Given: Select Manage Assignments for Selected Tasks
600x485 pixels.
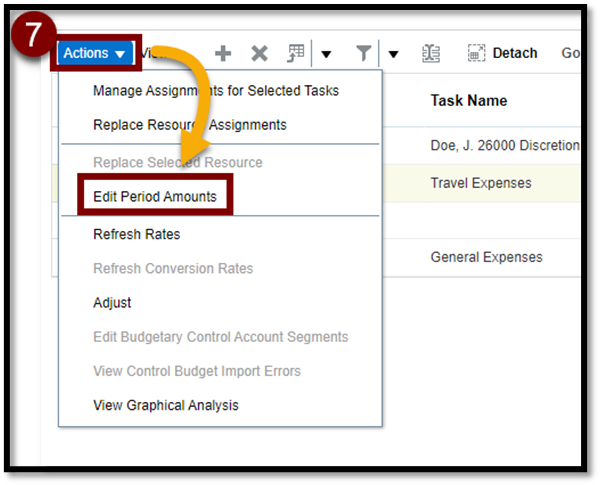Looking at the screenshot, I should click(215, 91).
